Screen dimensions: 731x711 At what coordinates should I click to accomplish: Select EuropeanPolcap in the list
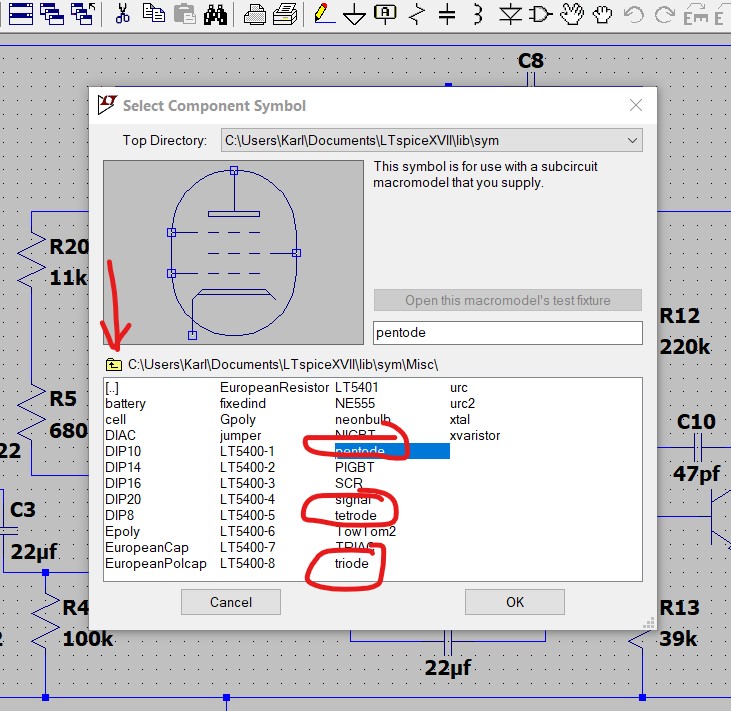pos(156,563)
